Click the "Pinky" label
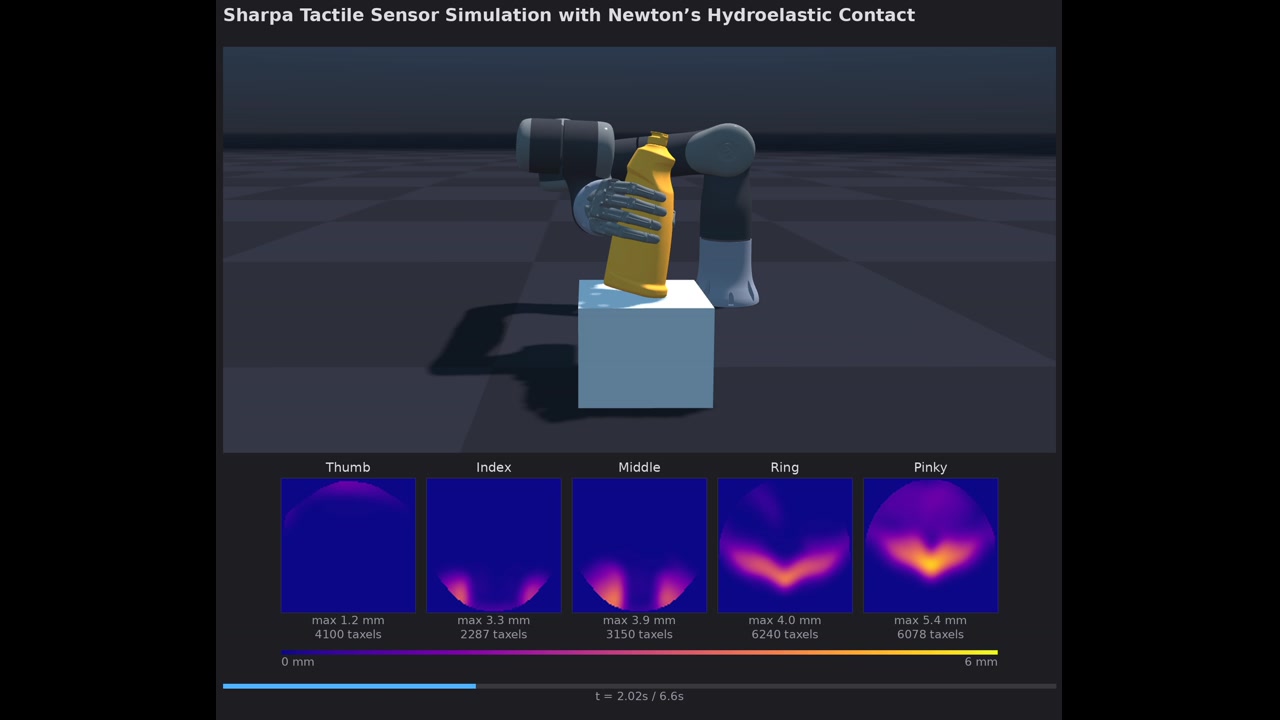 pyautogui.click(x=930, y=467)
